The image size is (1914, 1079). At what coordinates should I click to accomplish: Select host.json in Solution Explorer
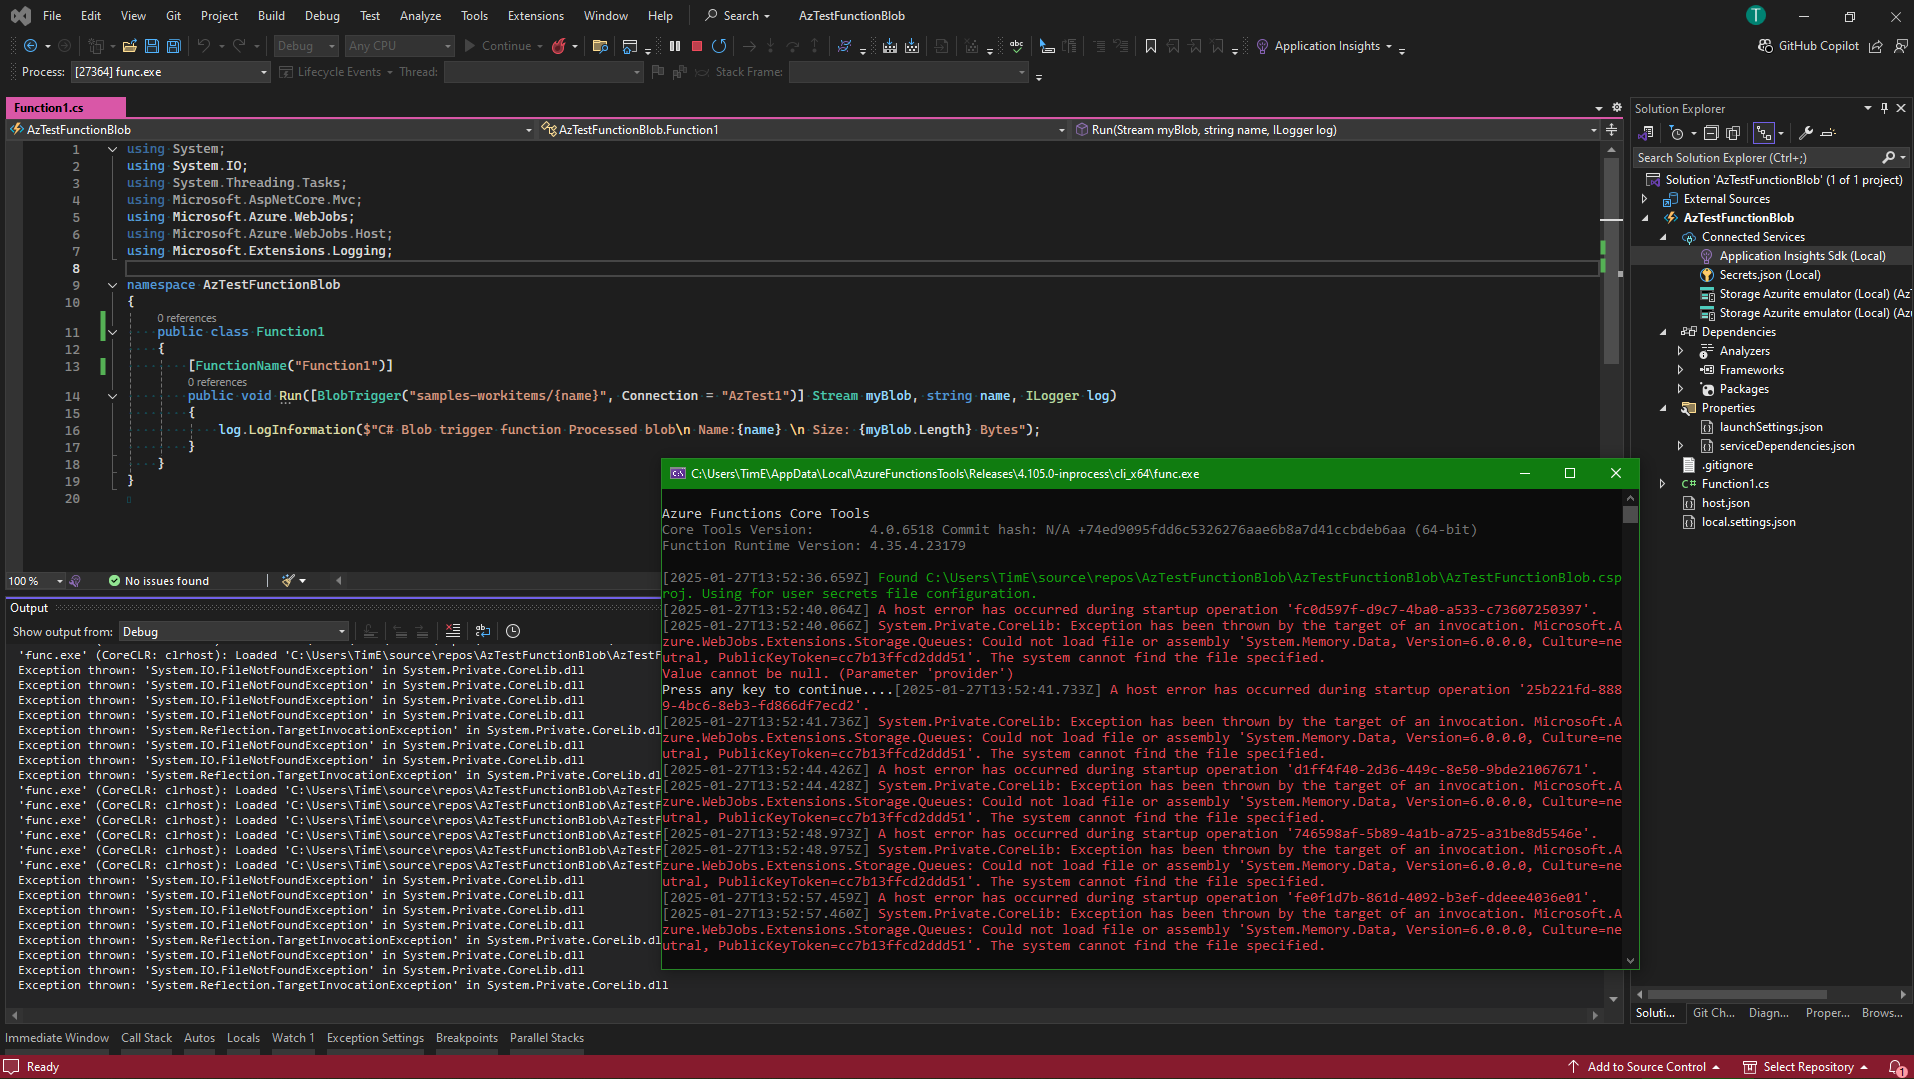1725,503
